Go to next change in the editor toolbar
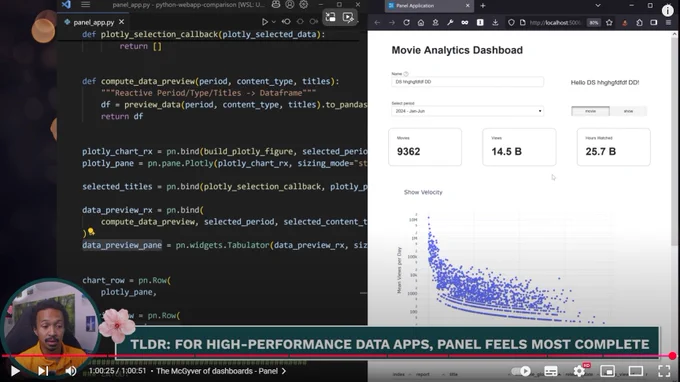Image resolution: width=680 pixels, height=382 pixels. tap(314, 21)
